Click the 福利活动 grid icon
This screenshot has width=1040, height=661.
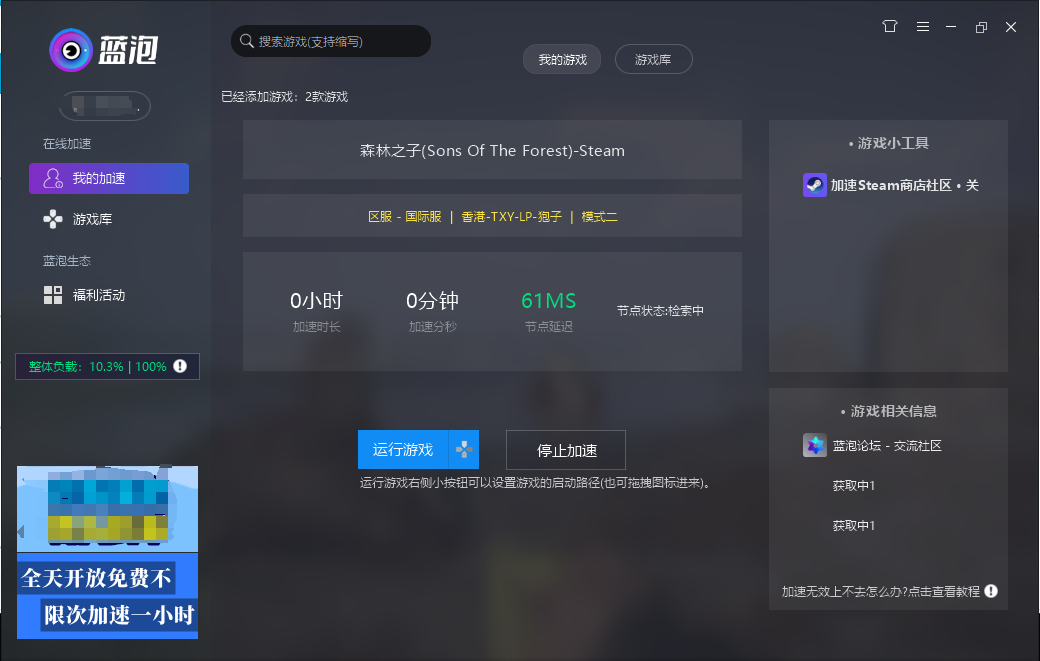point(52,295)
